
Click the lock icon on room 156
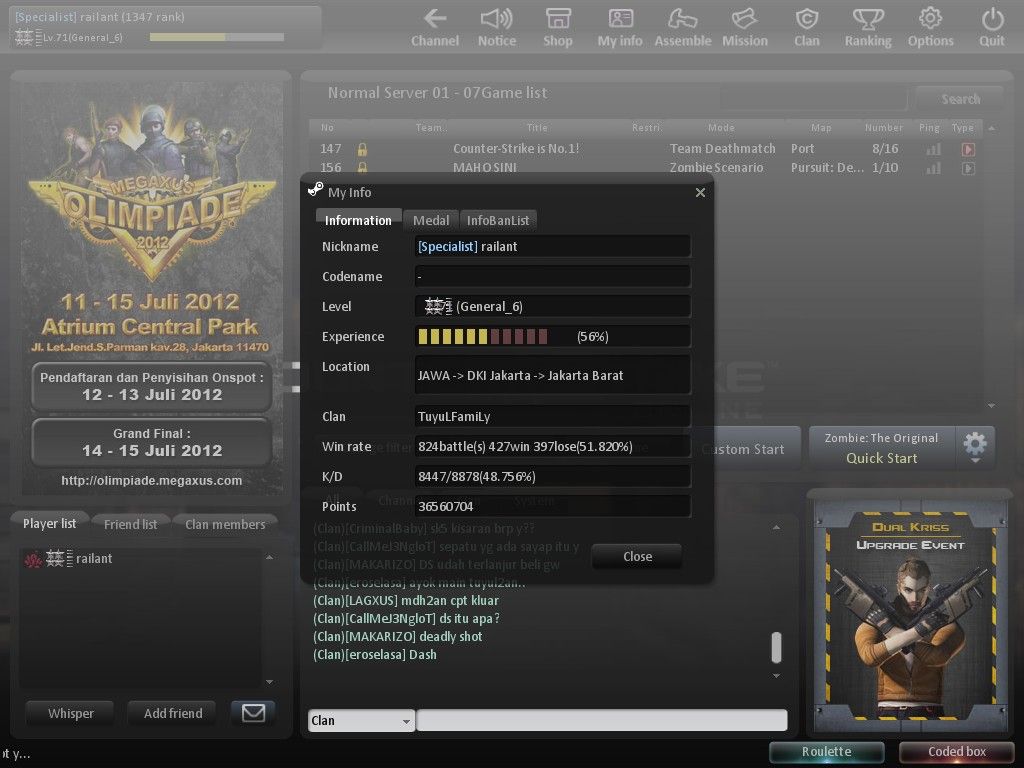click(362, 168)
